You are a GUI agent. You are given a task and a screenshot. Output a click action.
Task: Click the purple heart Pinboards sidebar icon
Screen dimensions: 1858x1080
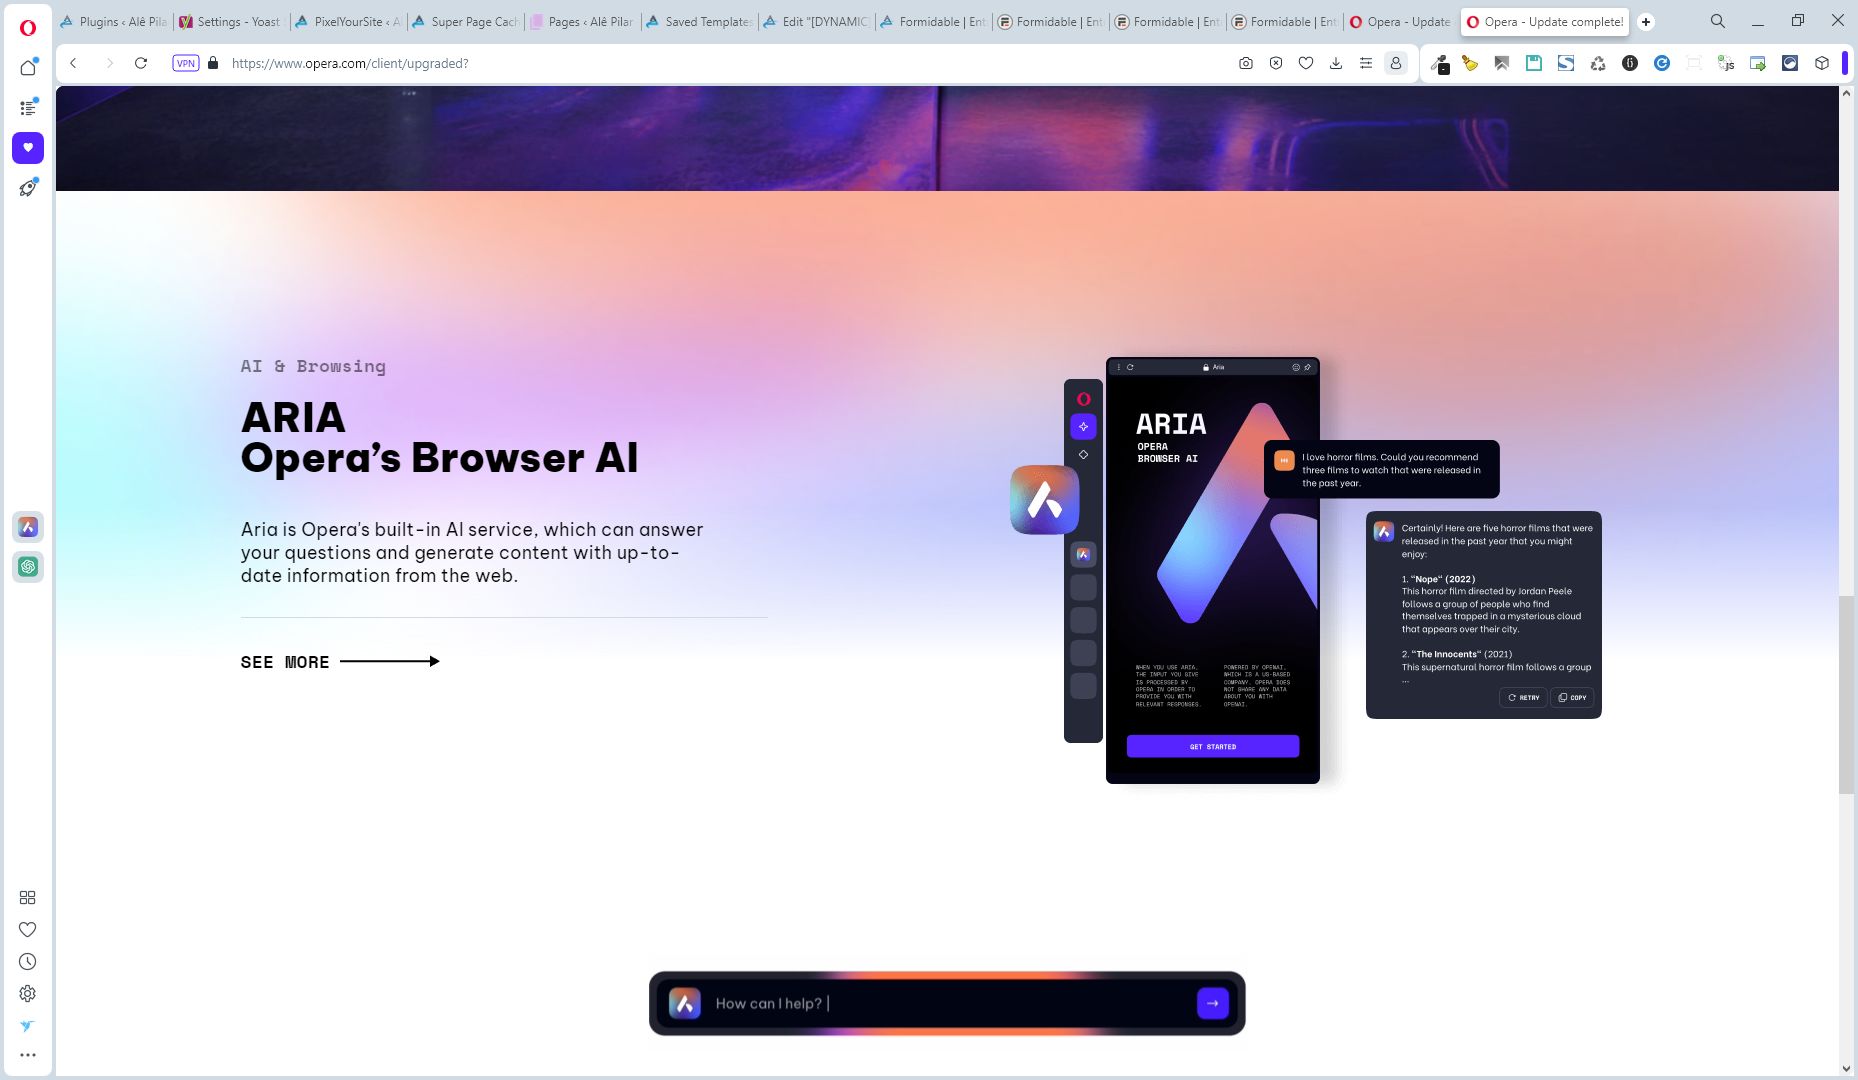(28, 147)
